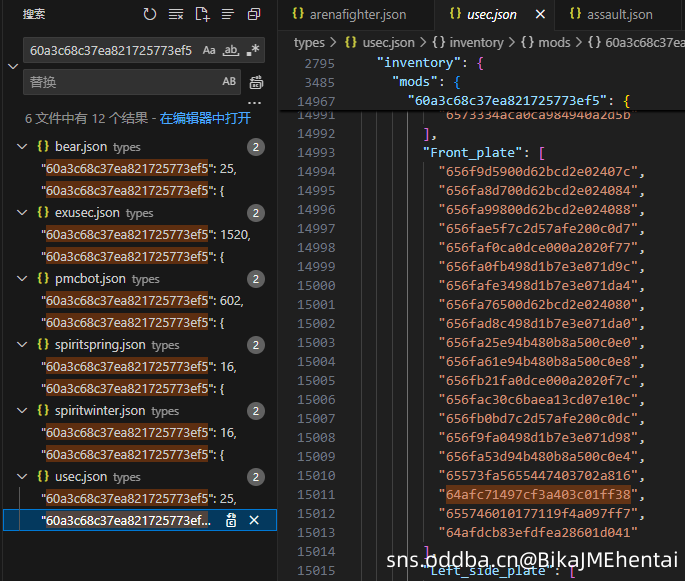Toggle Use Regular Expression search
The image size is (685, 581).
253,50
